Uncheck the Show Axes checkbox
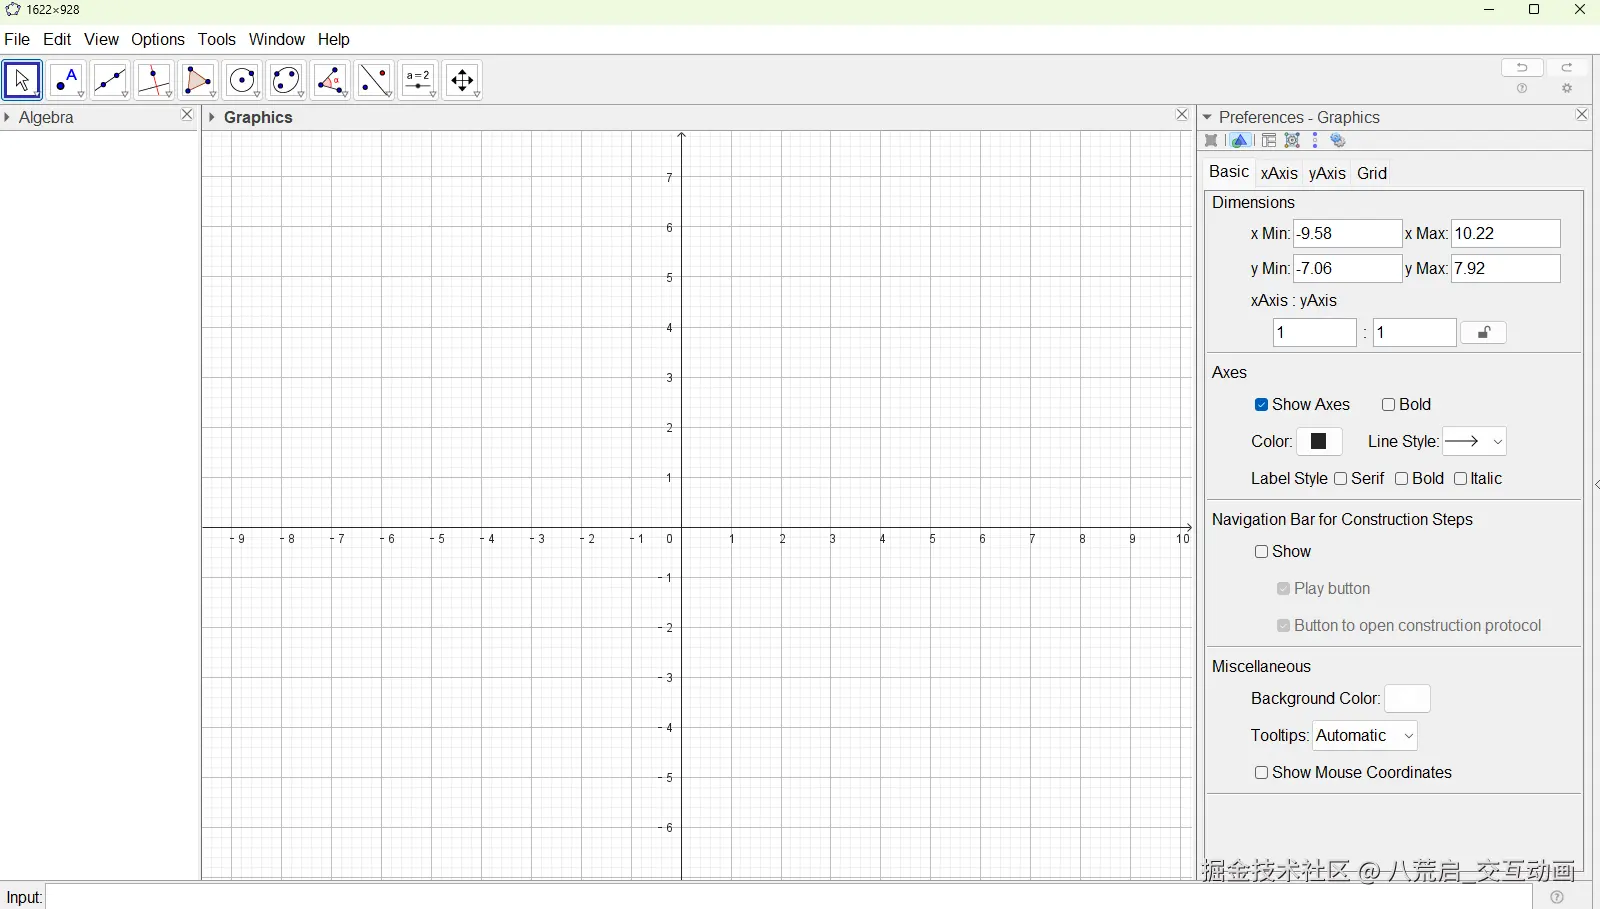This screenshot has width=1600, height=909. tap(1261, 405)
